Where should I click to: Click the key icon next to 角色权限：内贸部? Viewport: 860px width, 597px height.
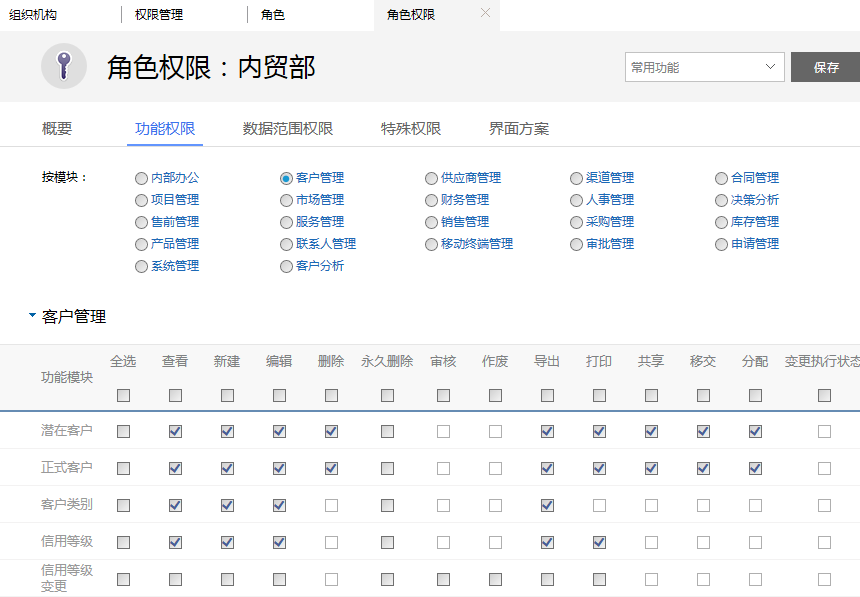point(64,67)
